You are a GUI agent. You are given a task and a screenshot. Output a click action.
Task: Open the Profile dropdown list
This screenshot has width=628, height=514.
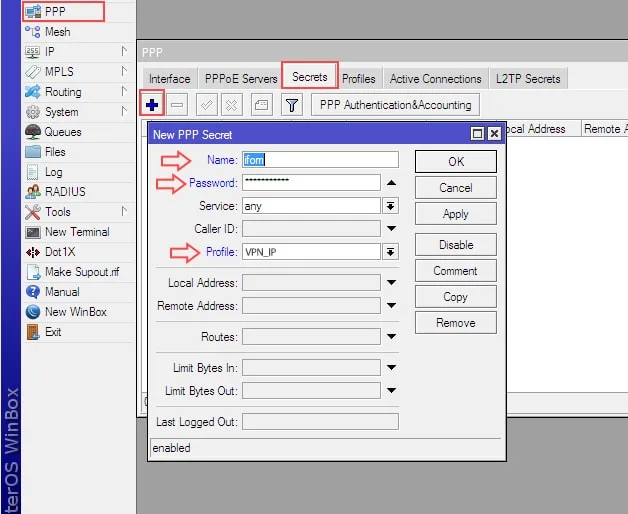(391, 252)
